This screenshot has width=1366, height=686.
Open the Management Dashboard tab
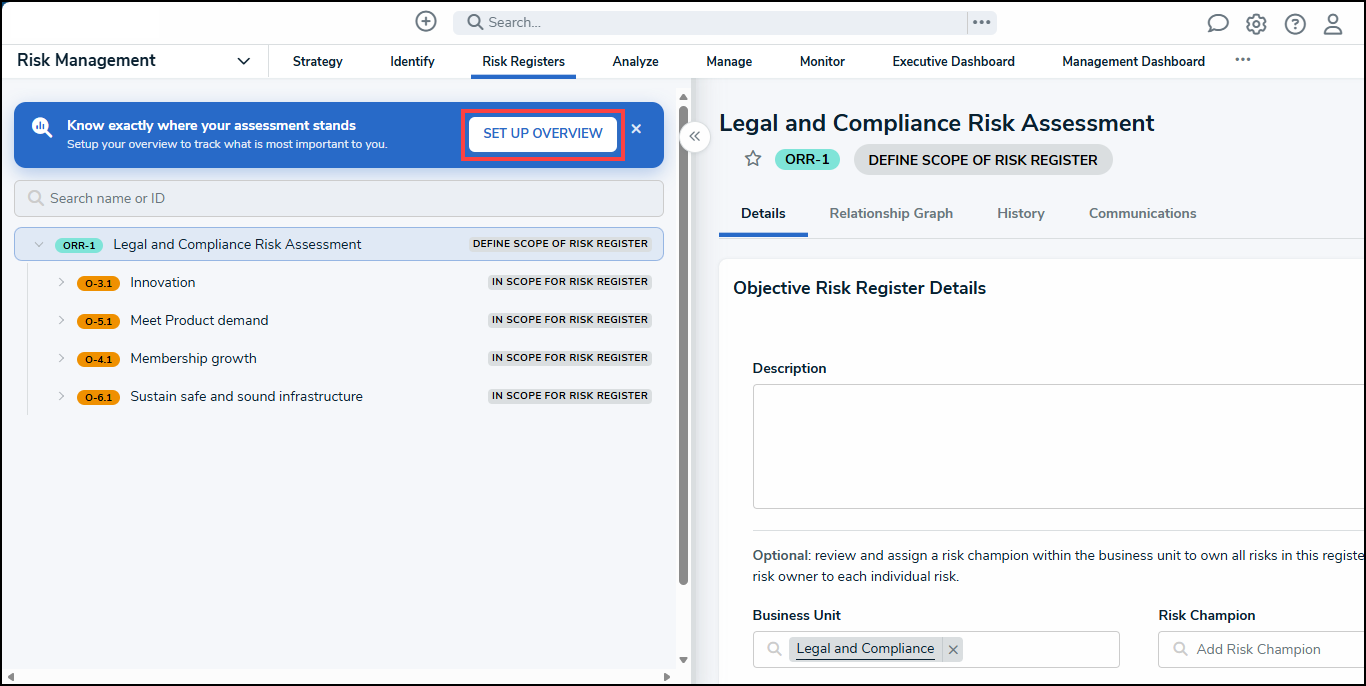point(1133,61)
